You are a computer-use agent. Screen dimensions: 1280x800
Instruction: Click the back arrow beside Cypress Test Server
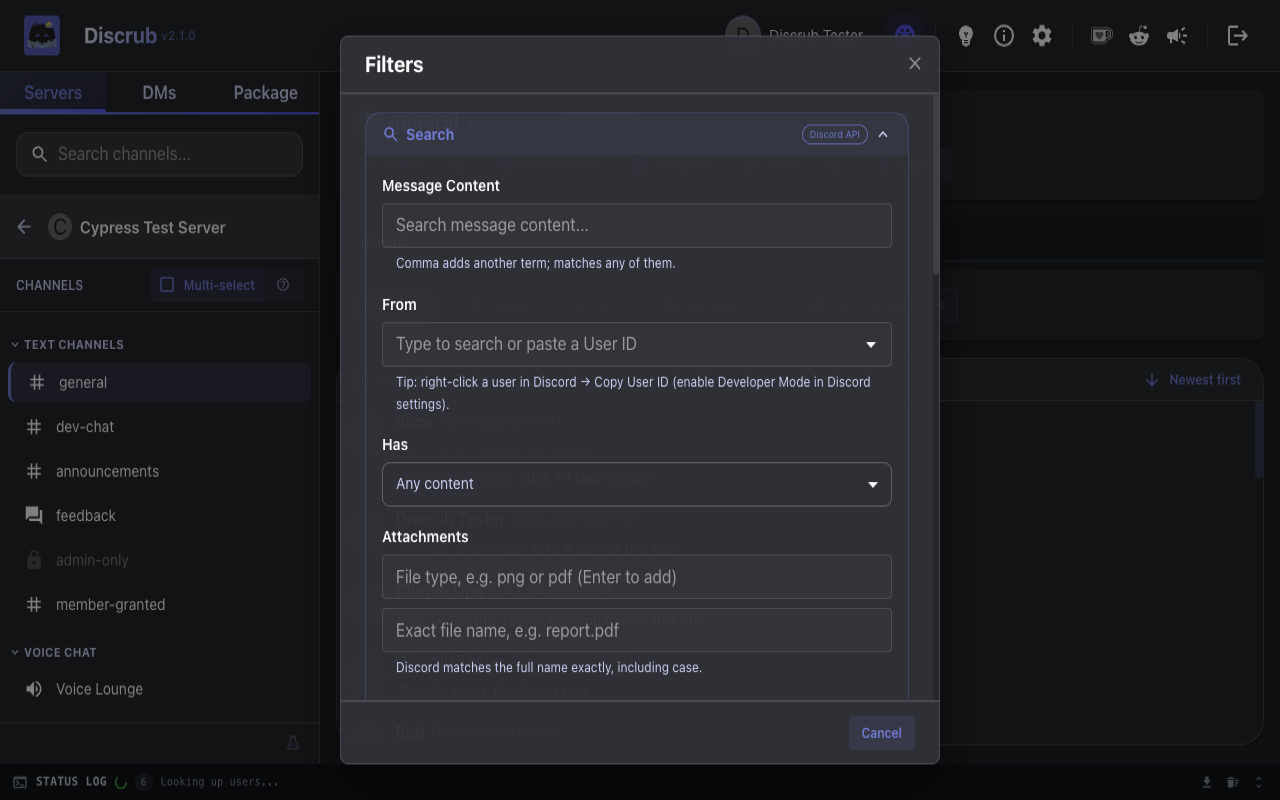click(x=24, y=227)
